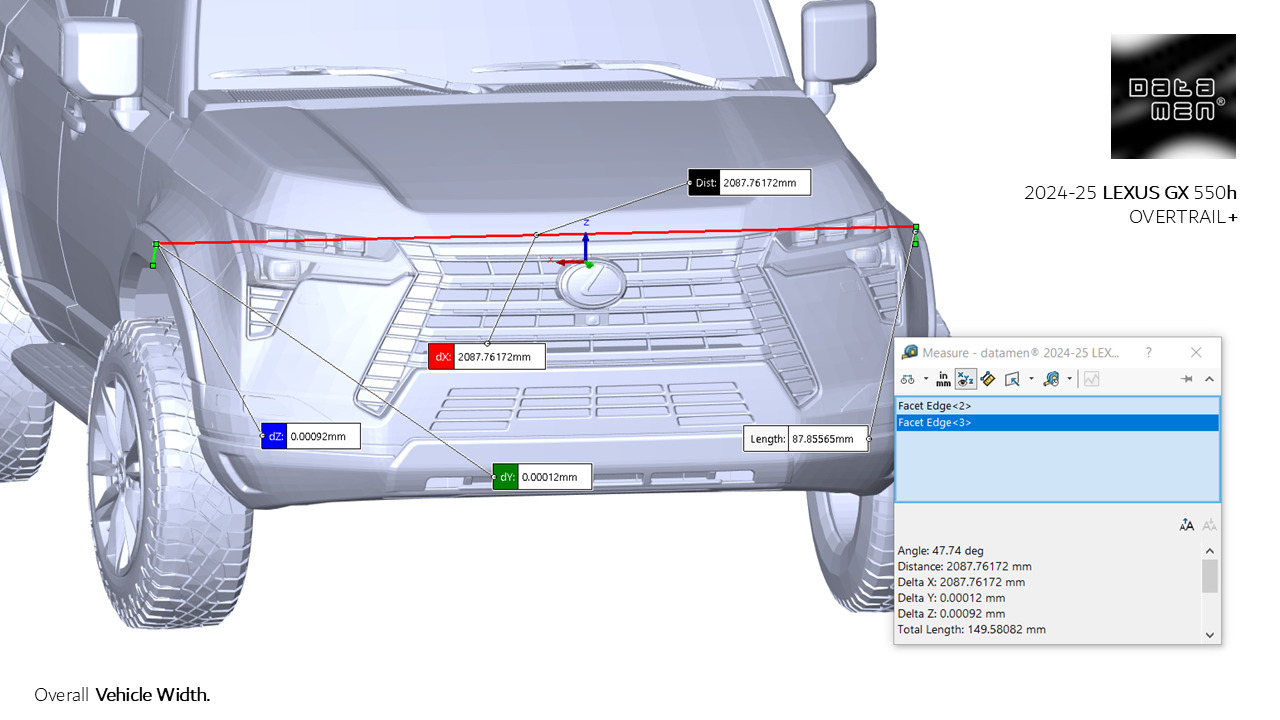The height and width of the screenshot is (720, 1280).
Task: Open the Projected On dropdown arrow
Action: pos(1031,379)
